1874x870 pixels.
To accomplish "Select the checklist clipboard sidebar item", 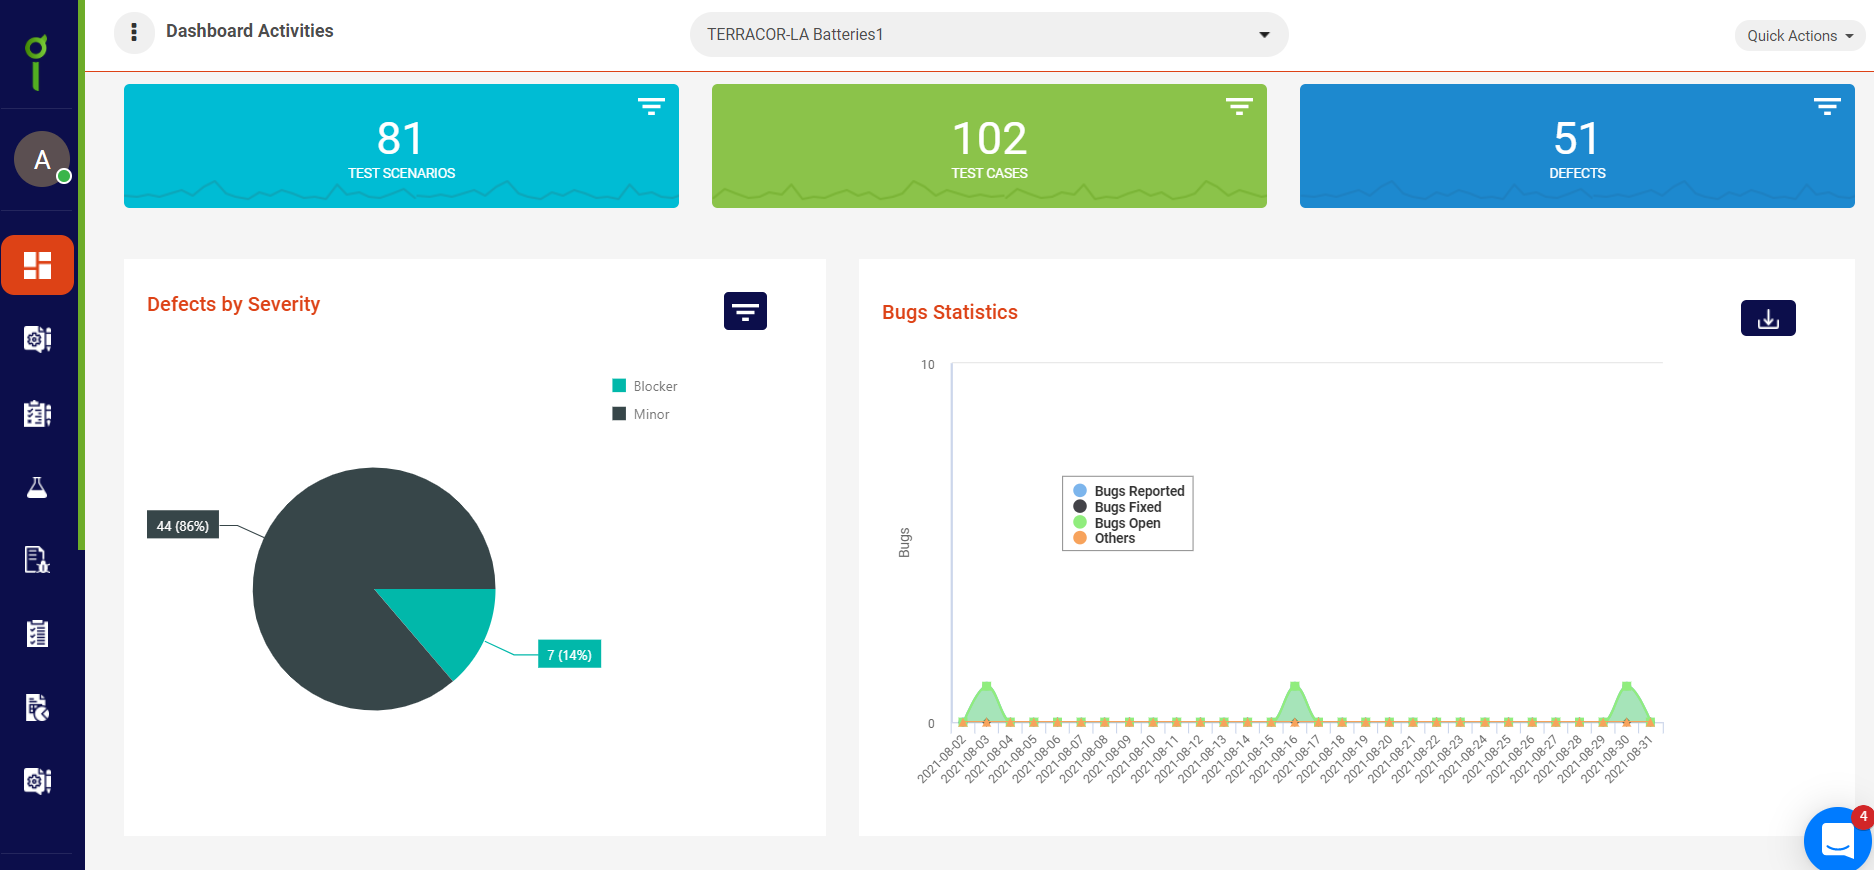I will click(x=37, y=633).
